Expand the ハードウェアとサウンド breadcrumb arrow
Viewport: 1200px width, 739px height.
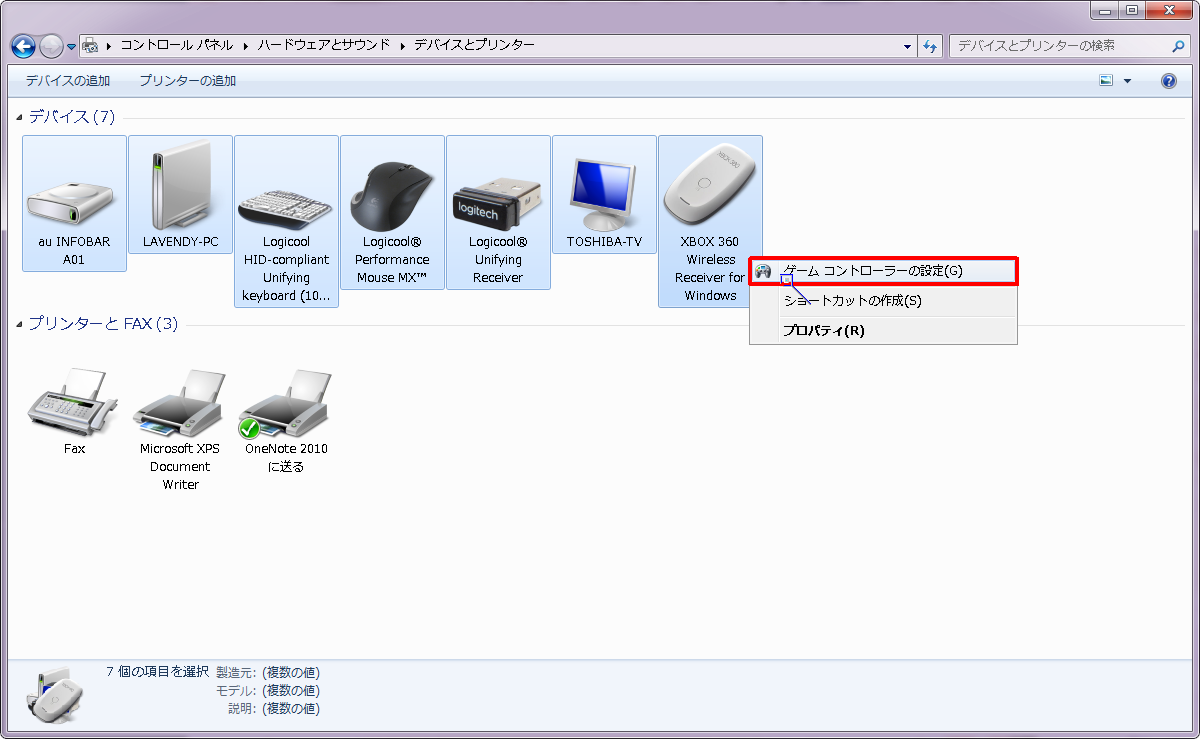403,45
